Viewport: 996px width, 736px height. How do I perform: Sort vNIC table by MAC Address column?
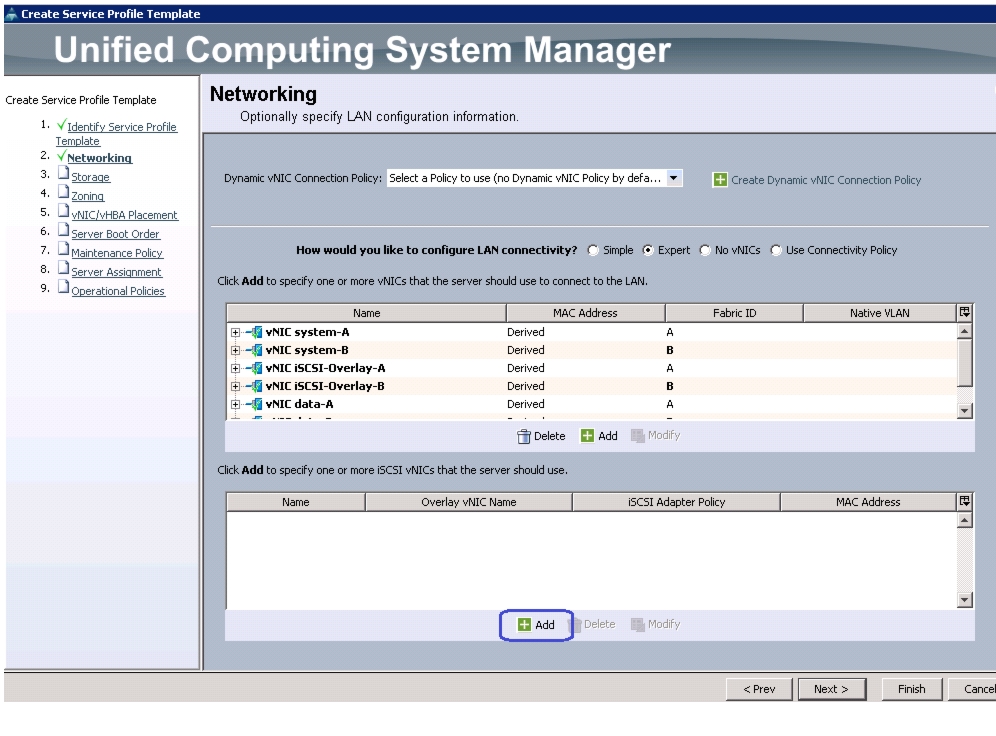[x=585, y=313]
